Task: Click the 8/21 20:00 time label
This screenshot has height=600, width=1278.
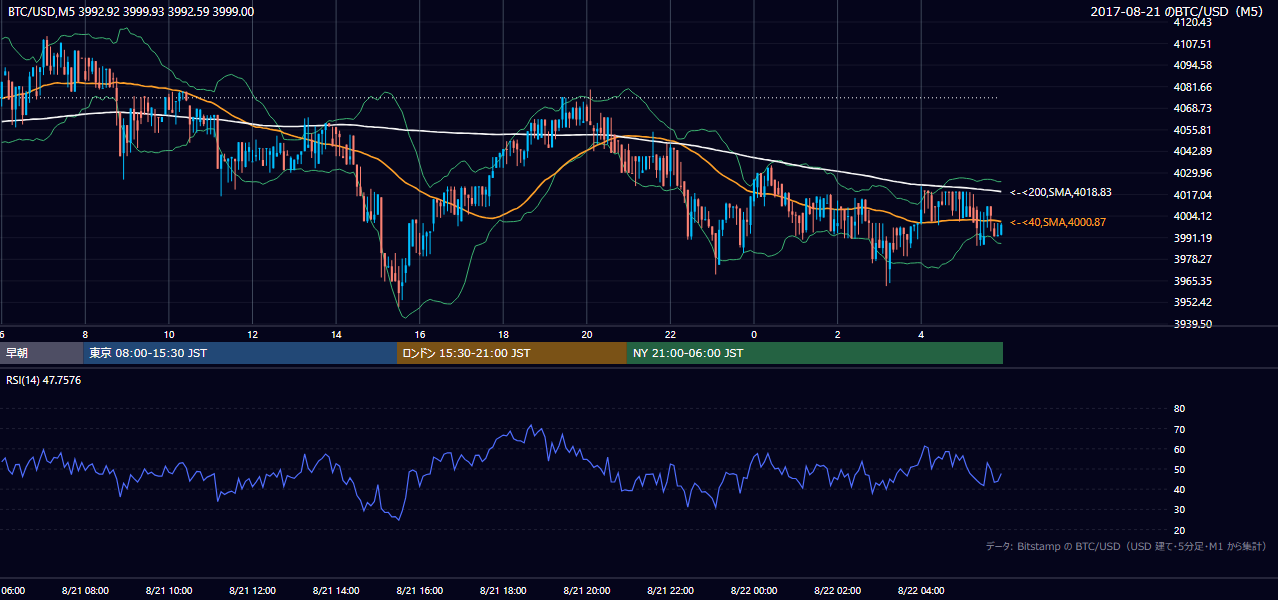Action: (587, 591)
